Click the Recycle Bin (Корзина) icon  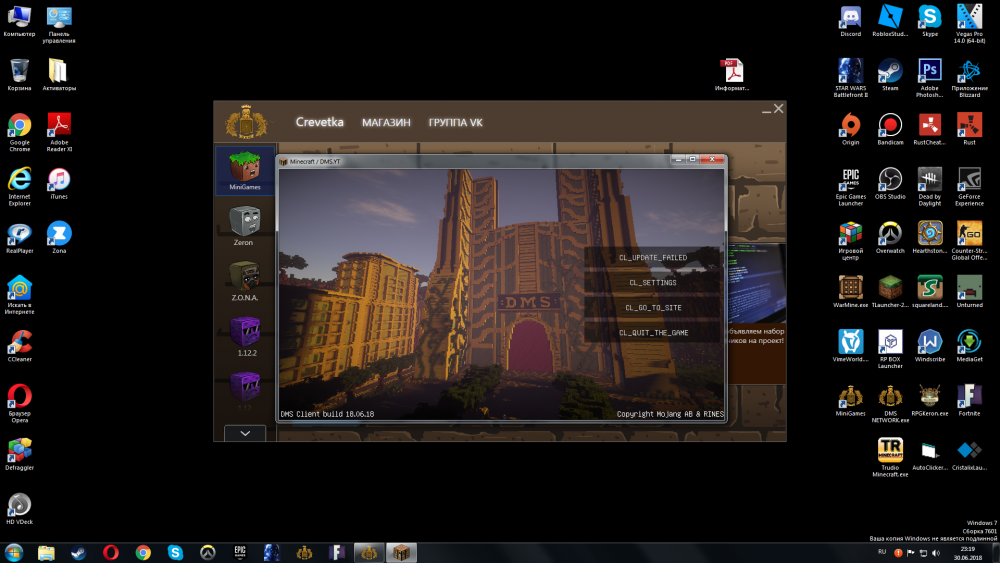pos(19,72)
